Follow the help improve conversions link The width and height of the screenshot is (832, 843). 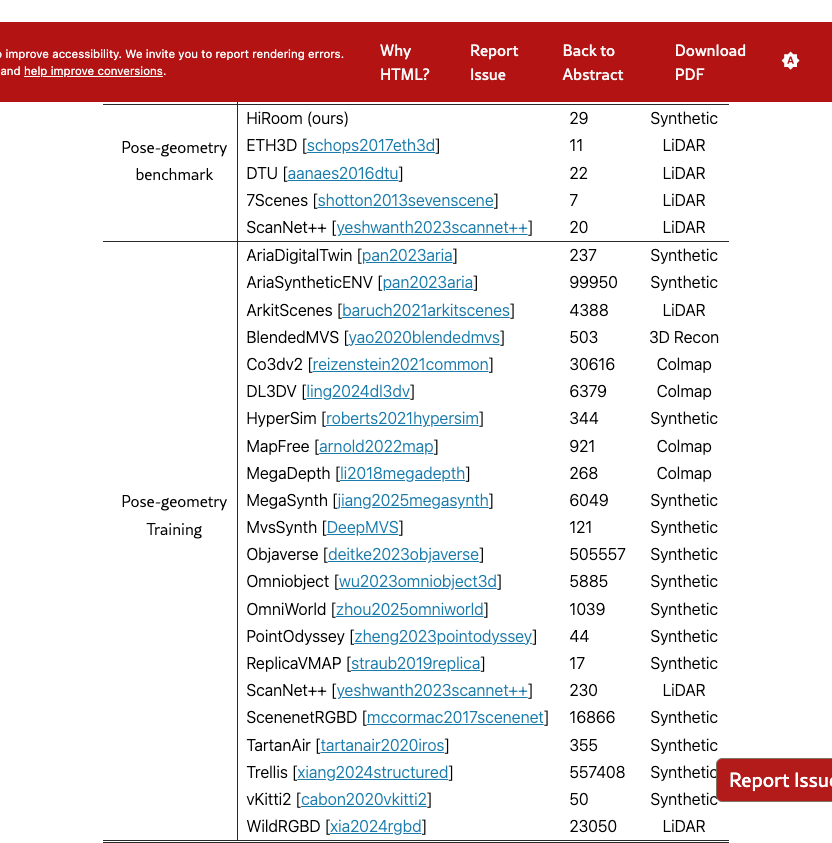tap(93, 71)
